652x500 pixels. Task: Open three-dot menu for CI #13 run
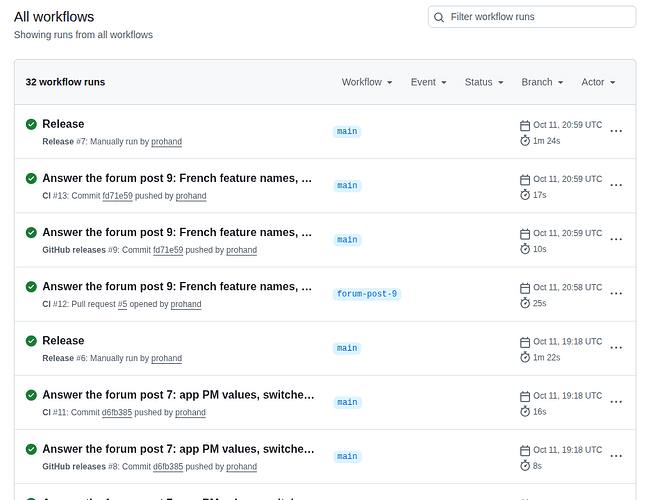click(616, 185)
